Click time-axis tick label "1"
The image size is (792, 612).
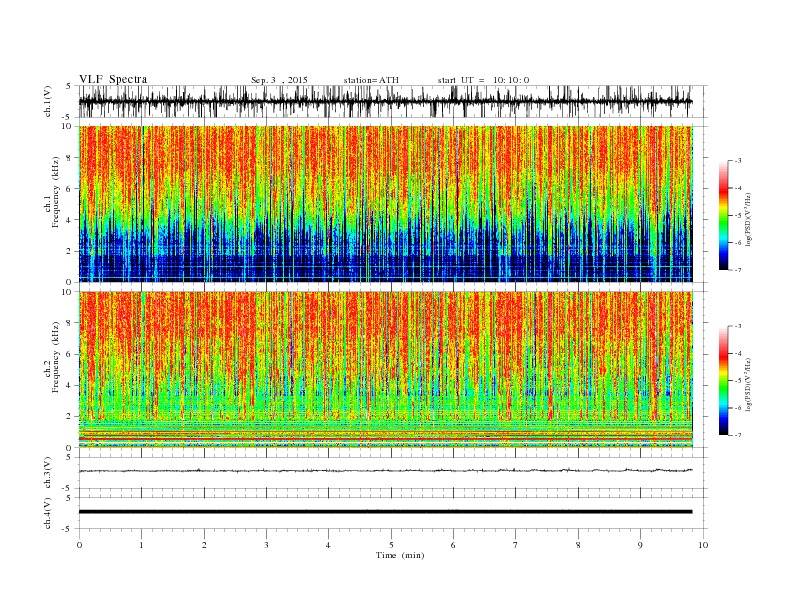point(141,545)
